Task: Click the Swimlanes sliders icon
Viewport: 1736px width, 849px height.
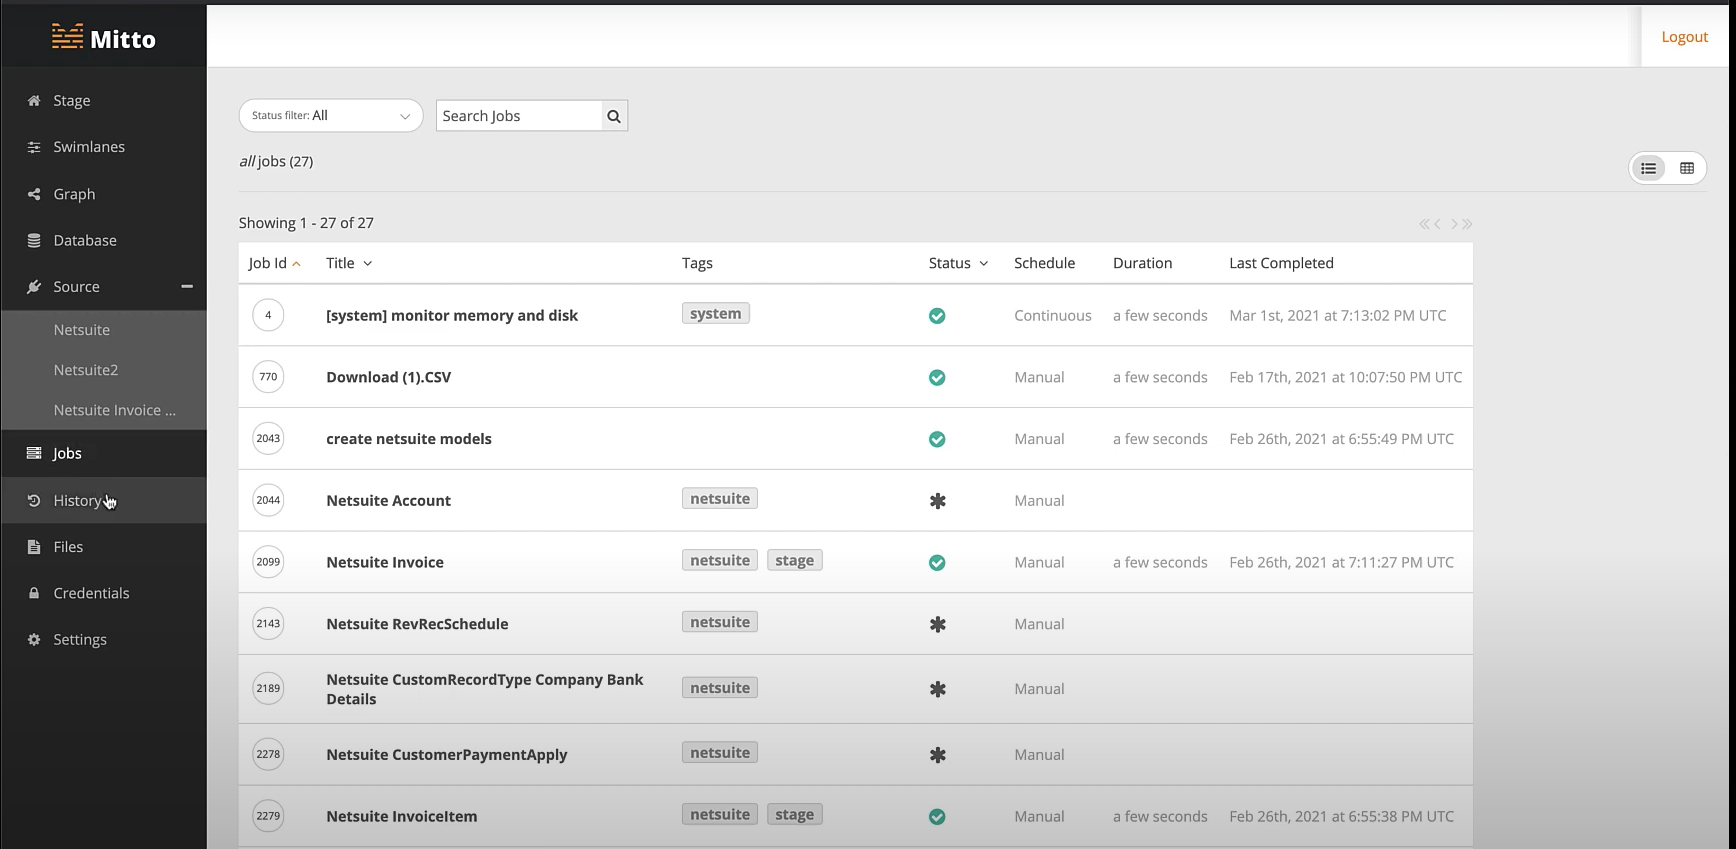Action: point(34,147)
